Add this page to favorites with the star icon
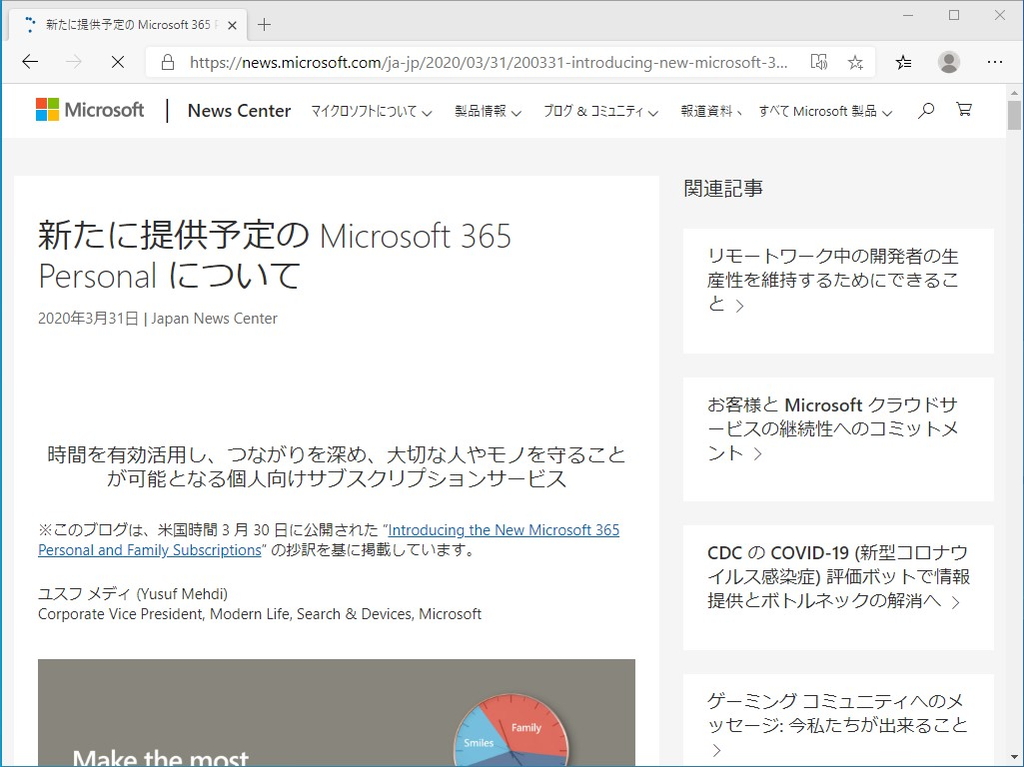Screen dimensions: 1024x767 pos(855,61)
